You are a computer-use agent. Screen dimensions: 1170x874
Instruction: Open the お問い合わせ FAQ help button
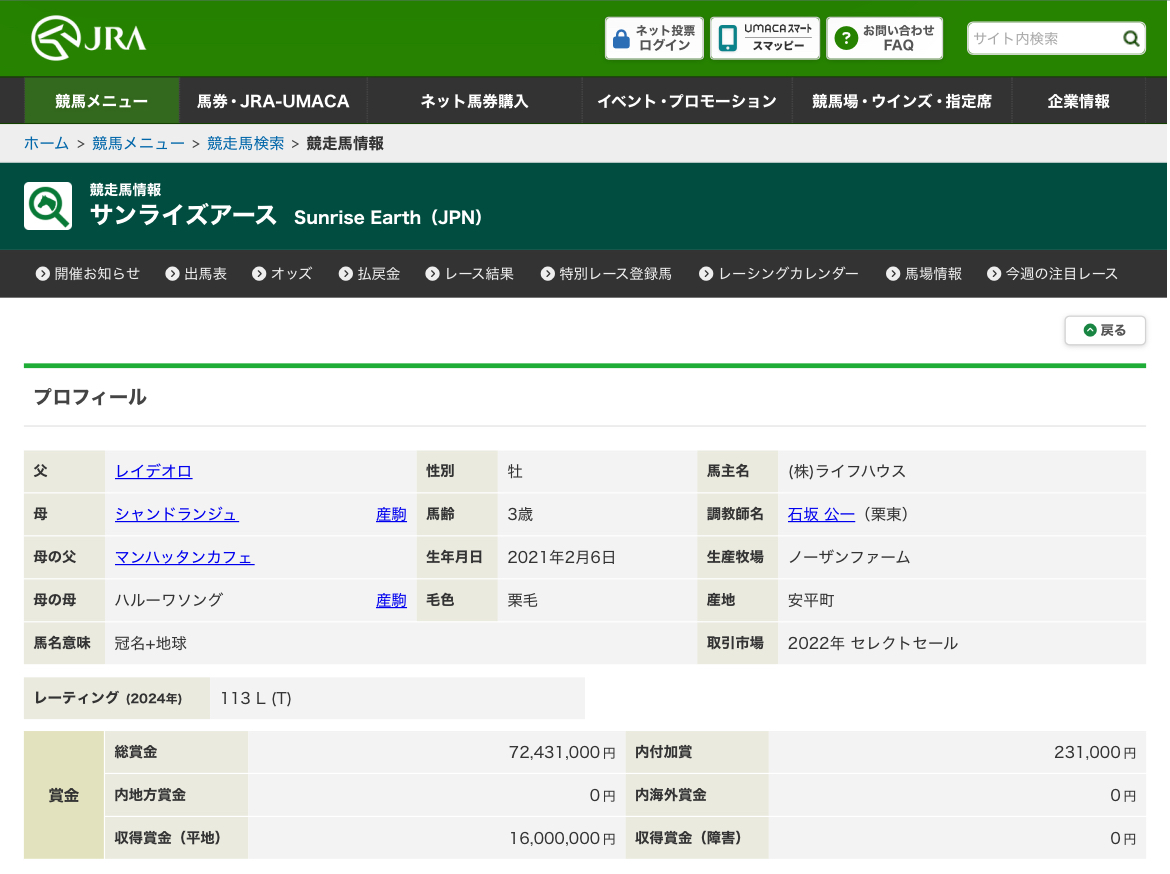[884, 38]
